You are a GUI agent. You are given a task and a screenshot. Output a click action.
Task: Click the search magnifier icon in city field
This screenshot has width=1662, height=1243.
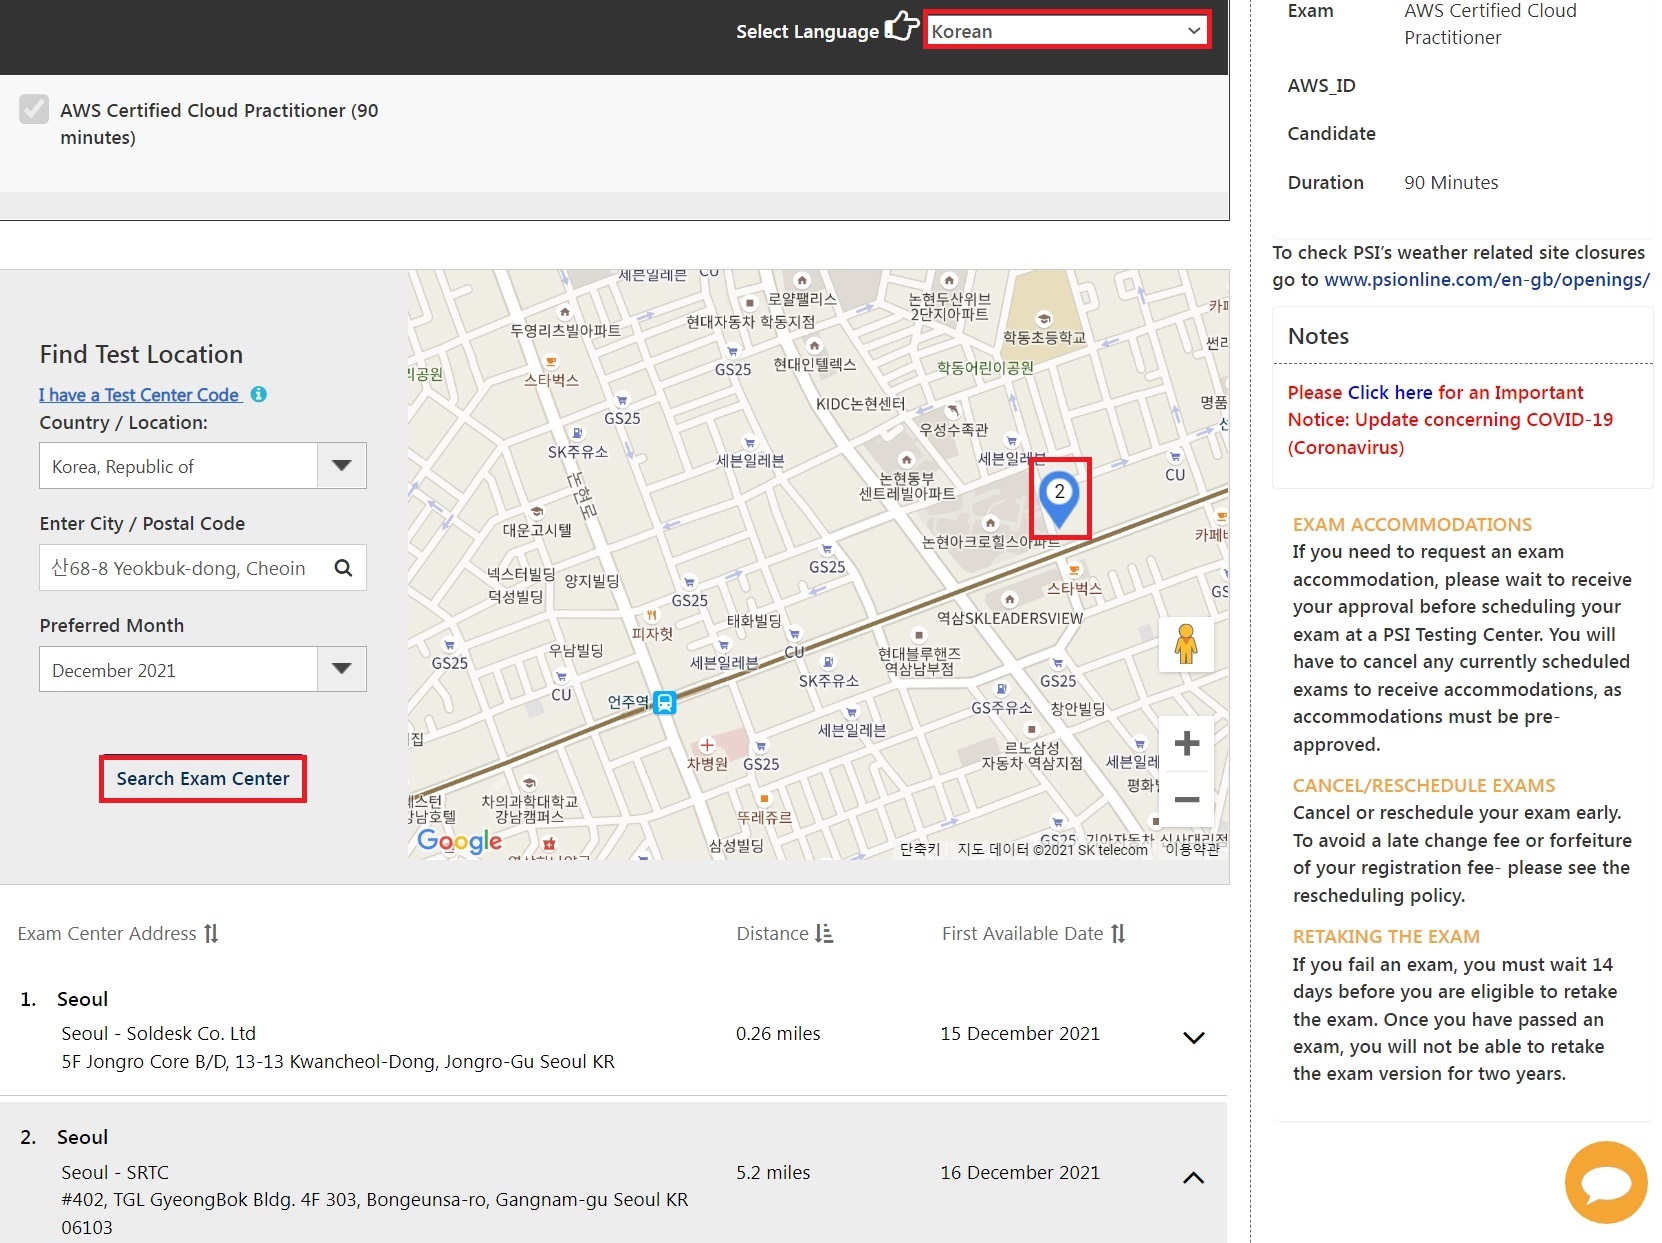point(343,568)
